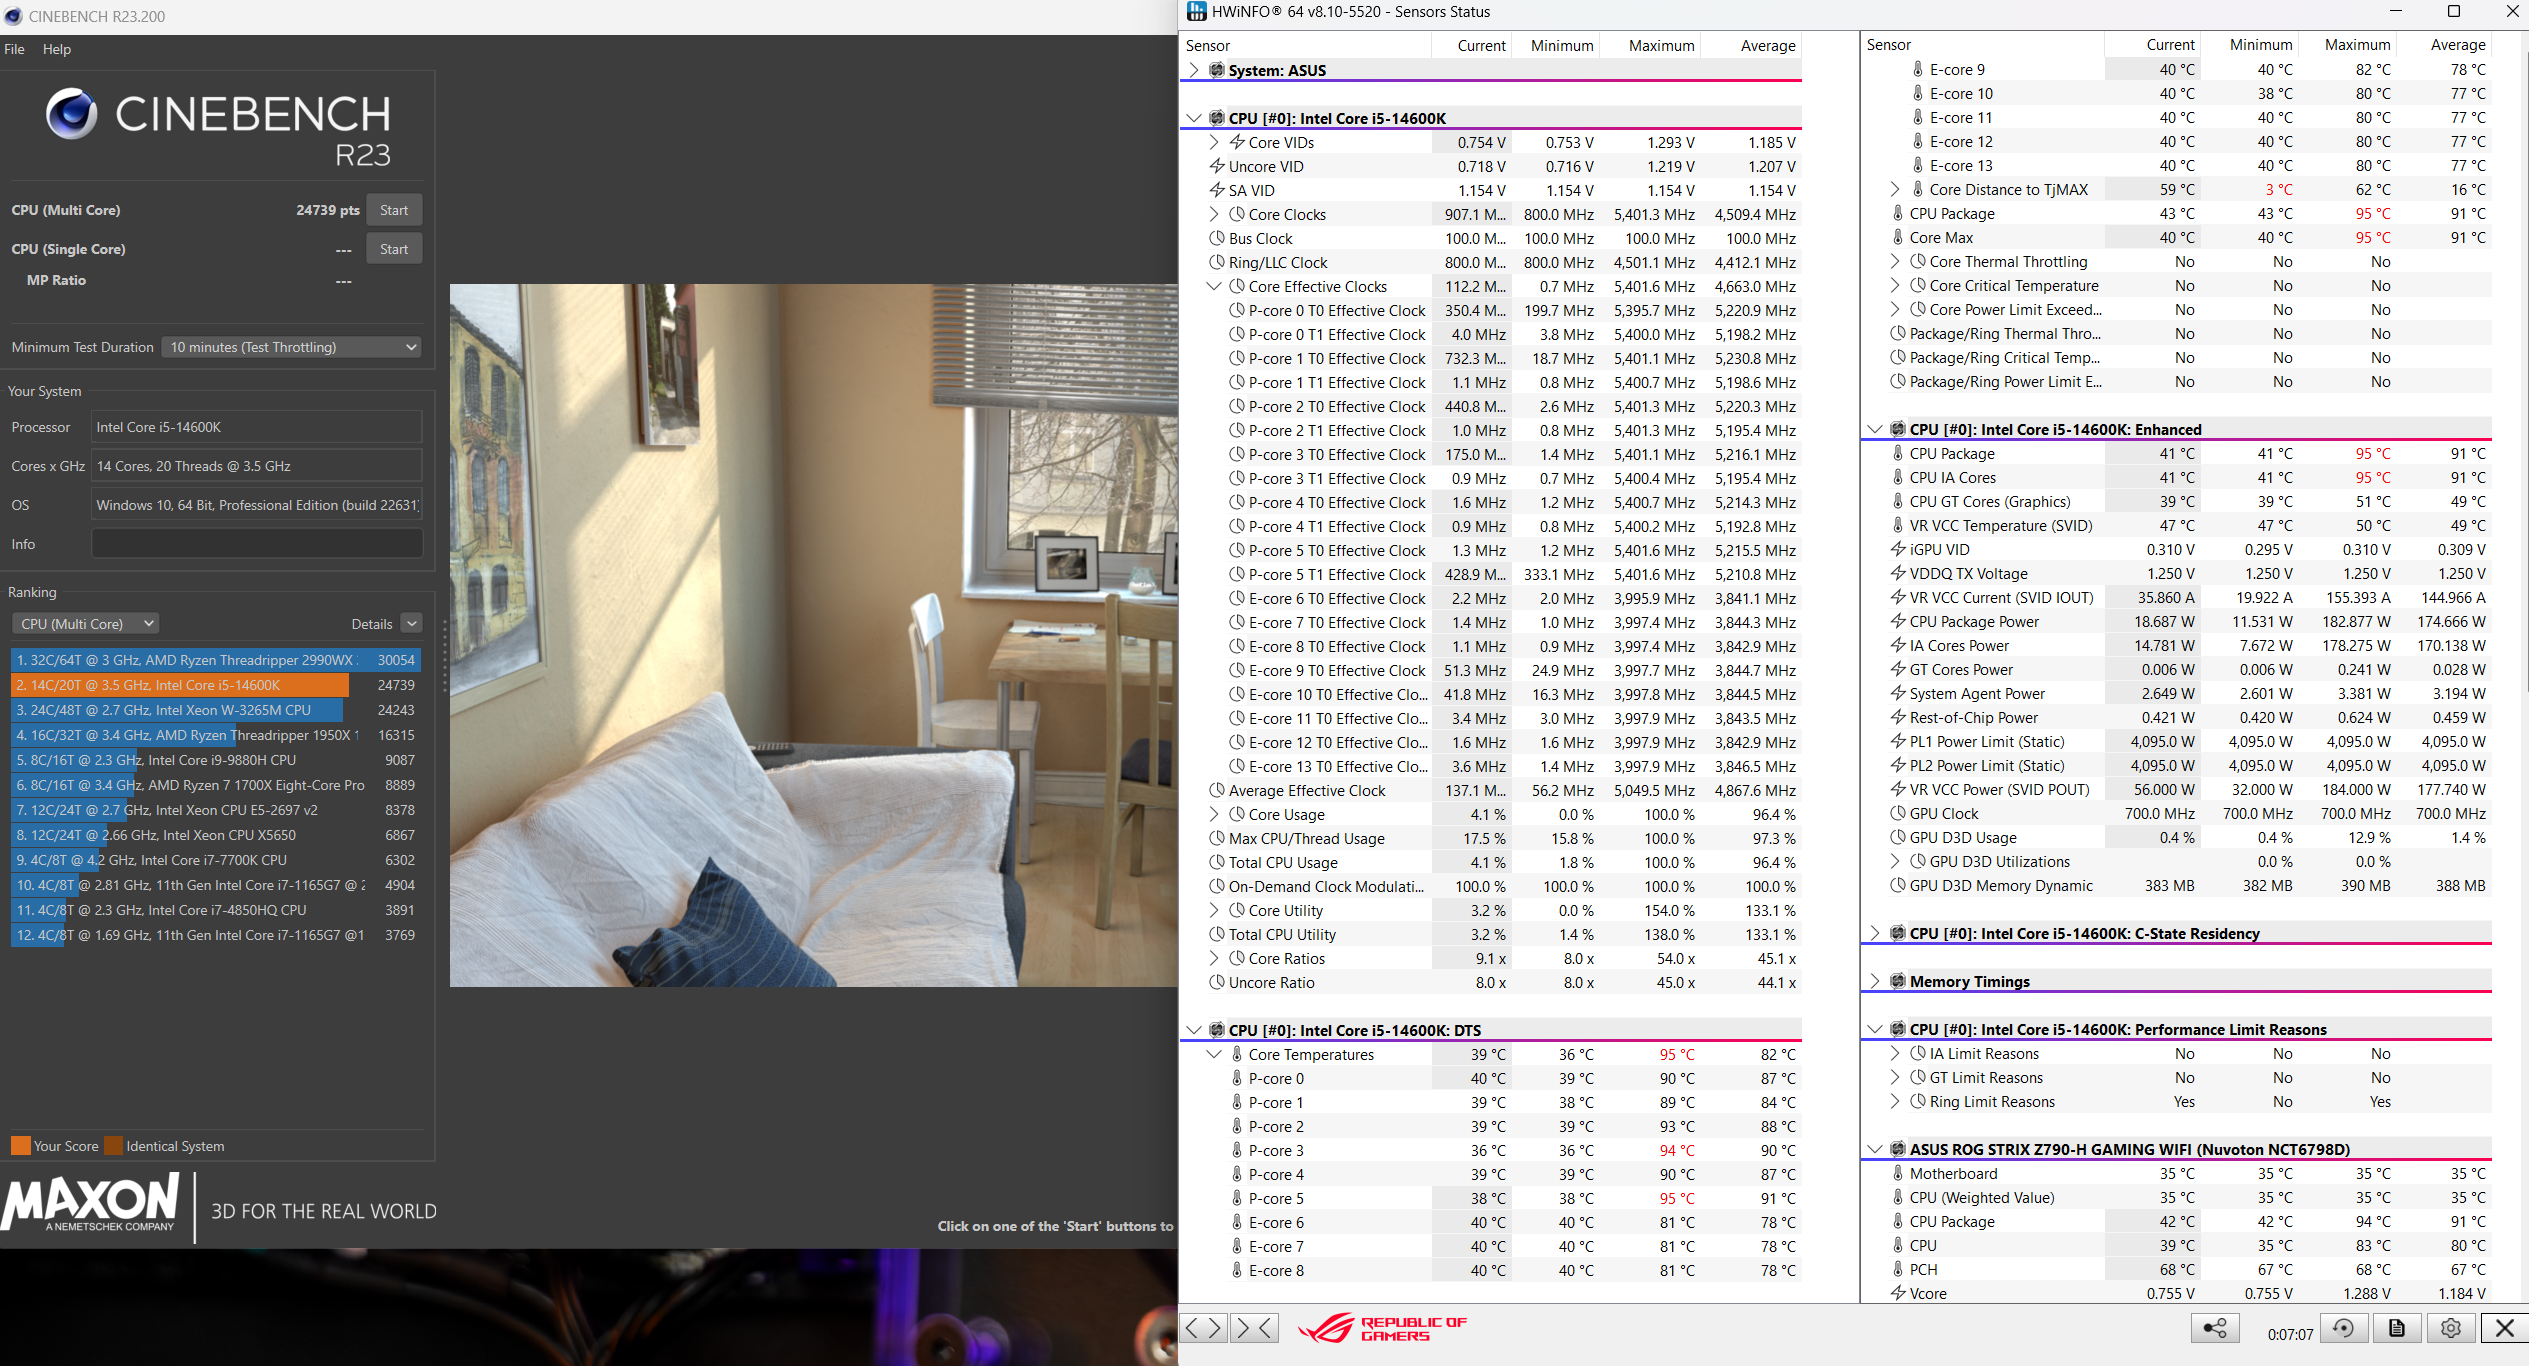The image size is (2529, 1366).
Task: Start the CPU (Single Core) benchmark
Action: tap(394, 249)
